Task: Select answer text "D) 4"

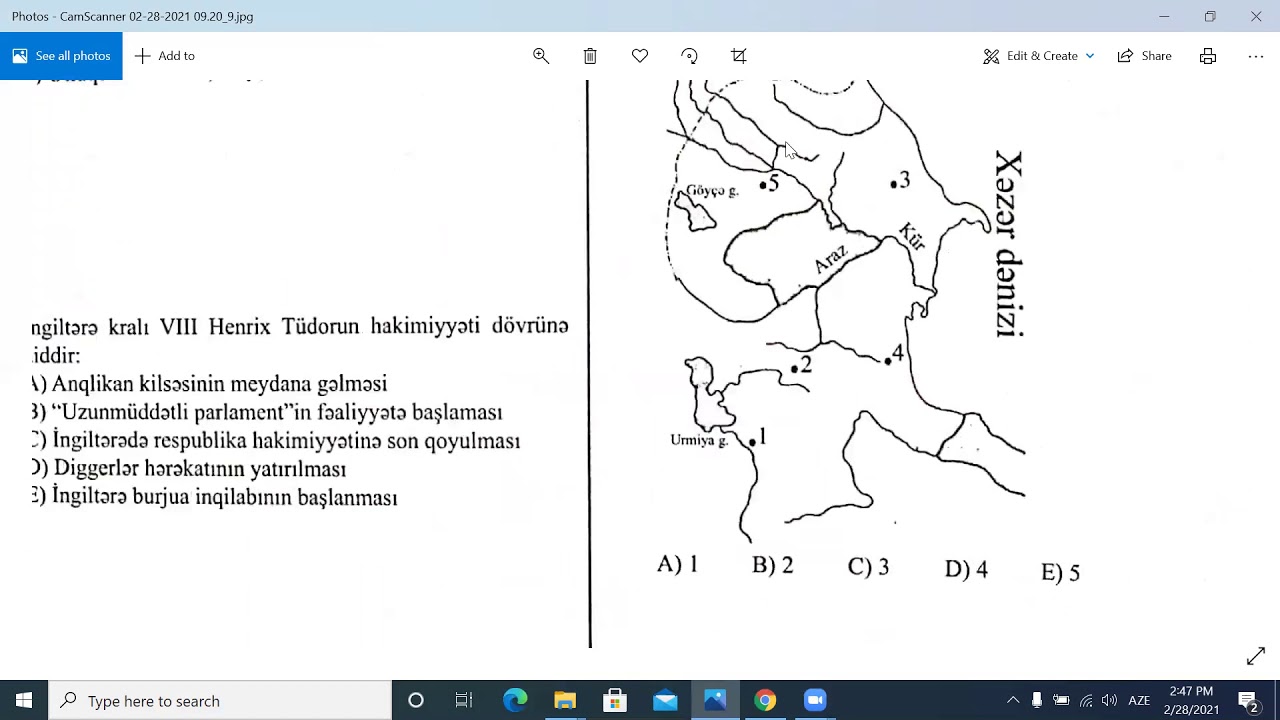Action: [966, 569]
